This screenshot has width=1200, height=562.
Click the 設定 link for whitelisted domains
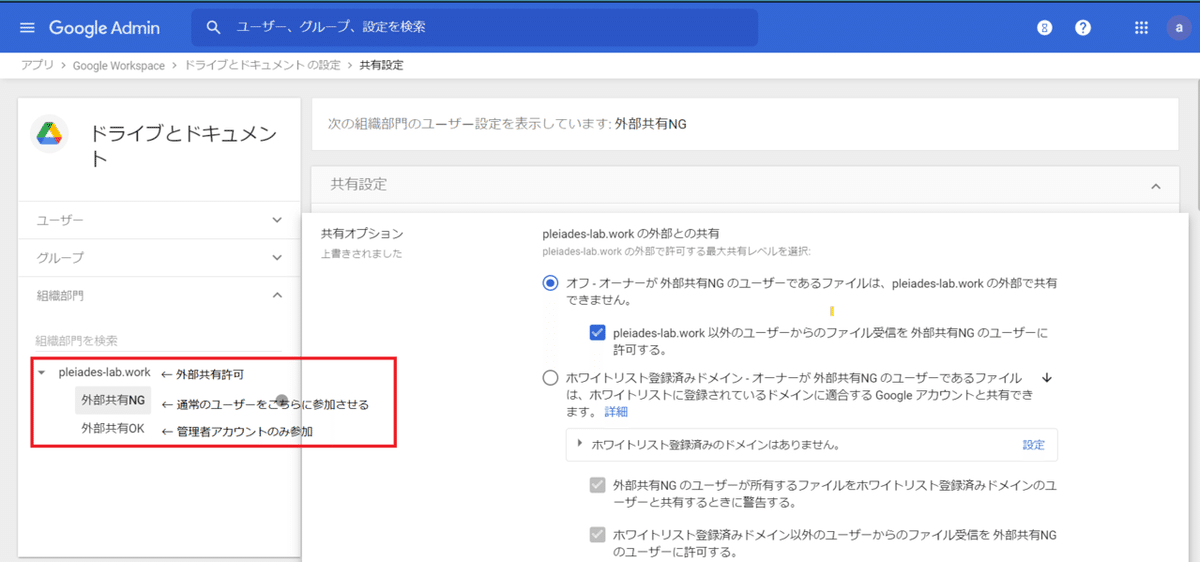point(1033,445)
